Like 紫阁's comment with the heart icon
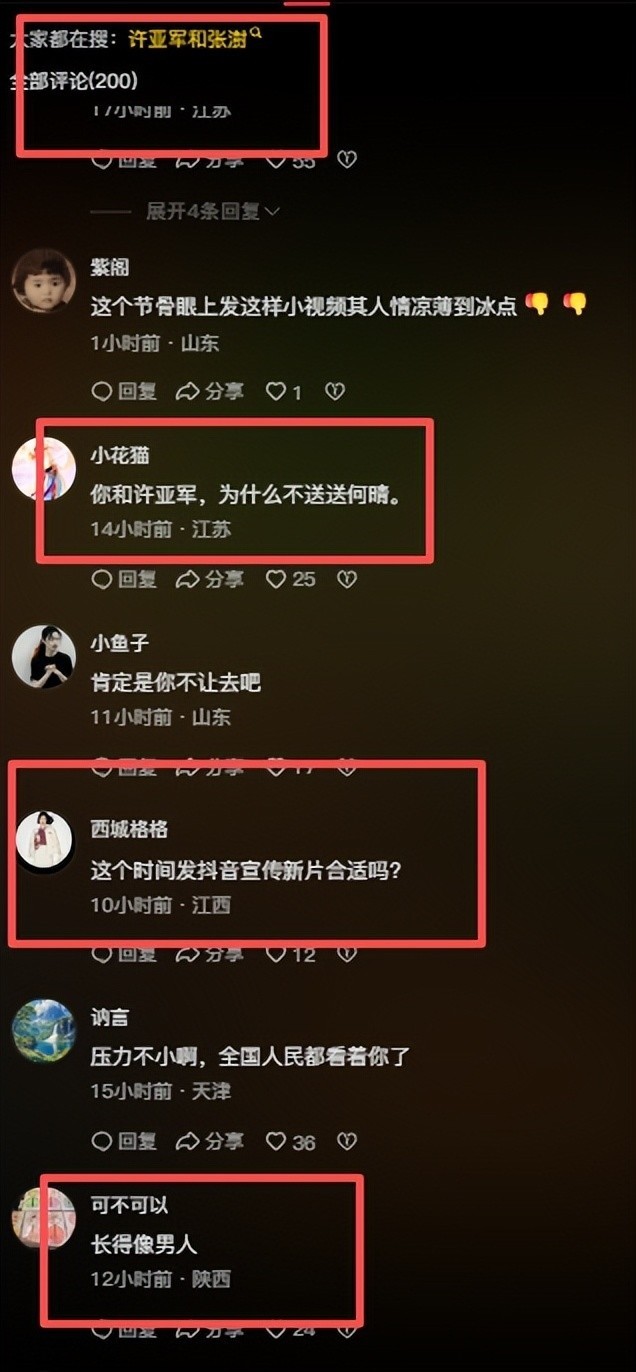 283,392
